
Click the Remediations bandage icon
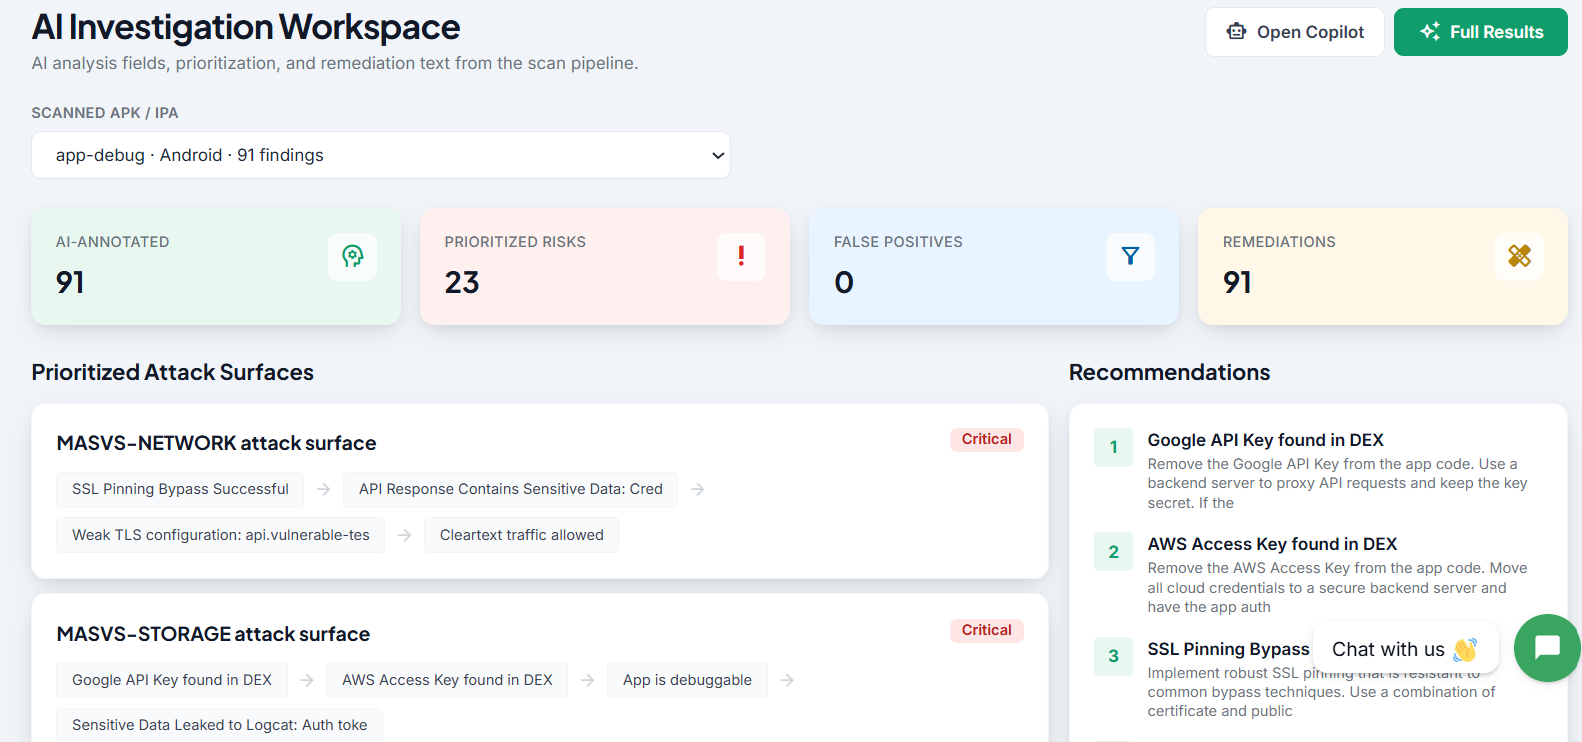pos(1519,256)
